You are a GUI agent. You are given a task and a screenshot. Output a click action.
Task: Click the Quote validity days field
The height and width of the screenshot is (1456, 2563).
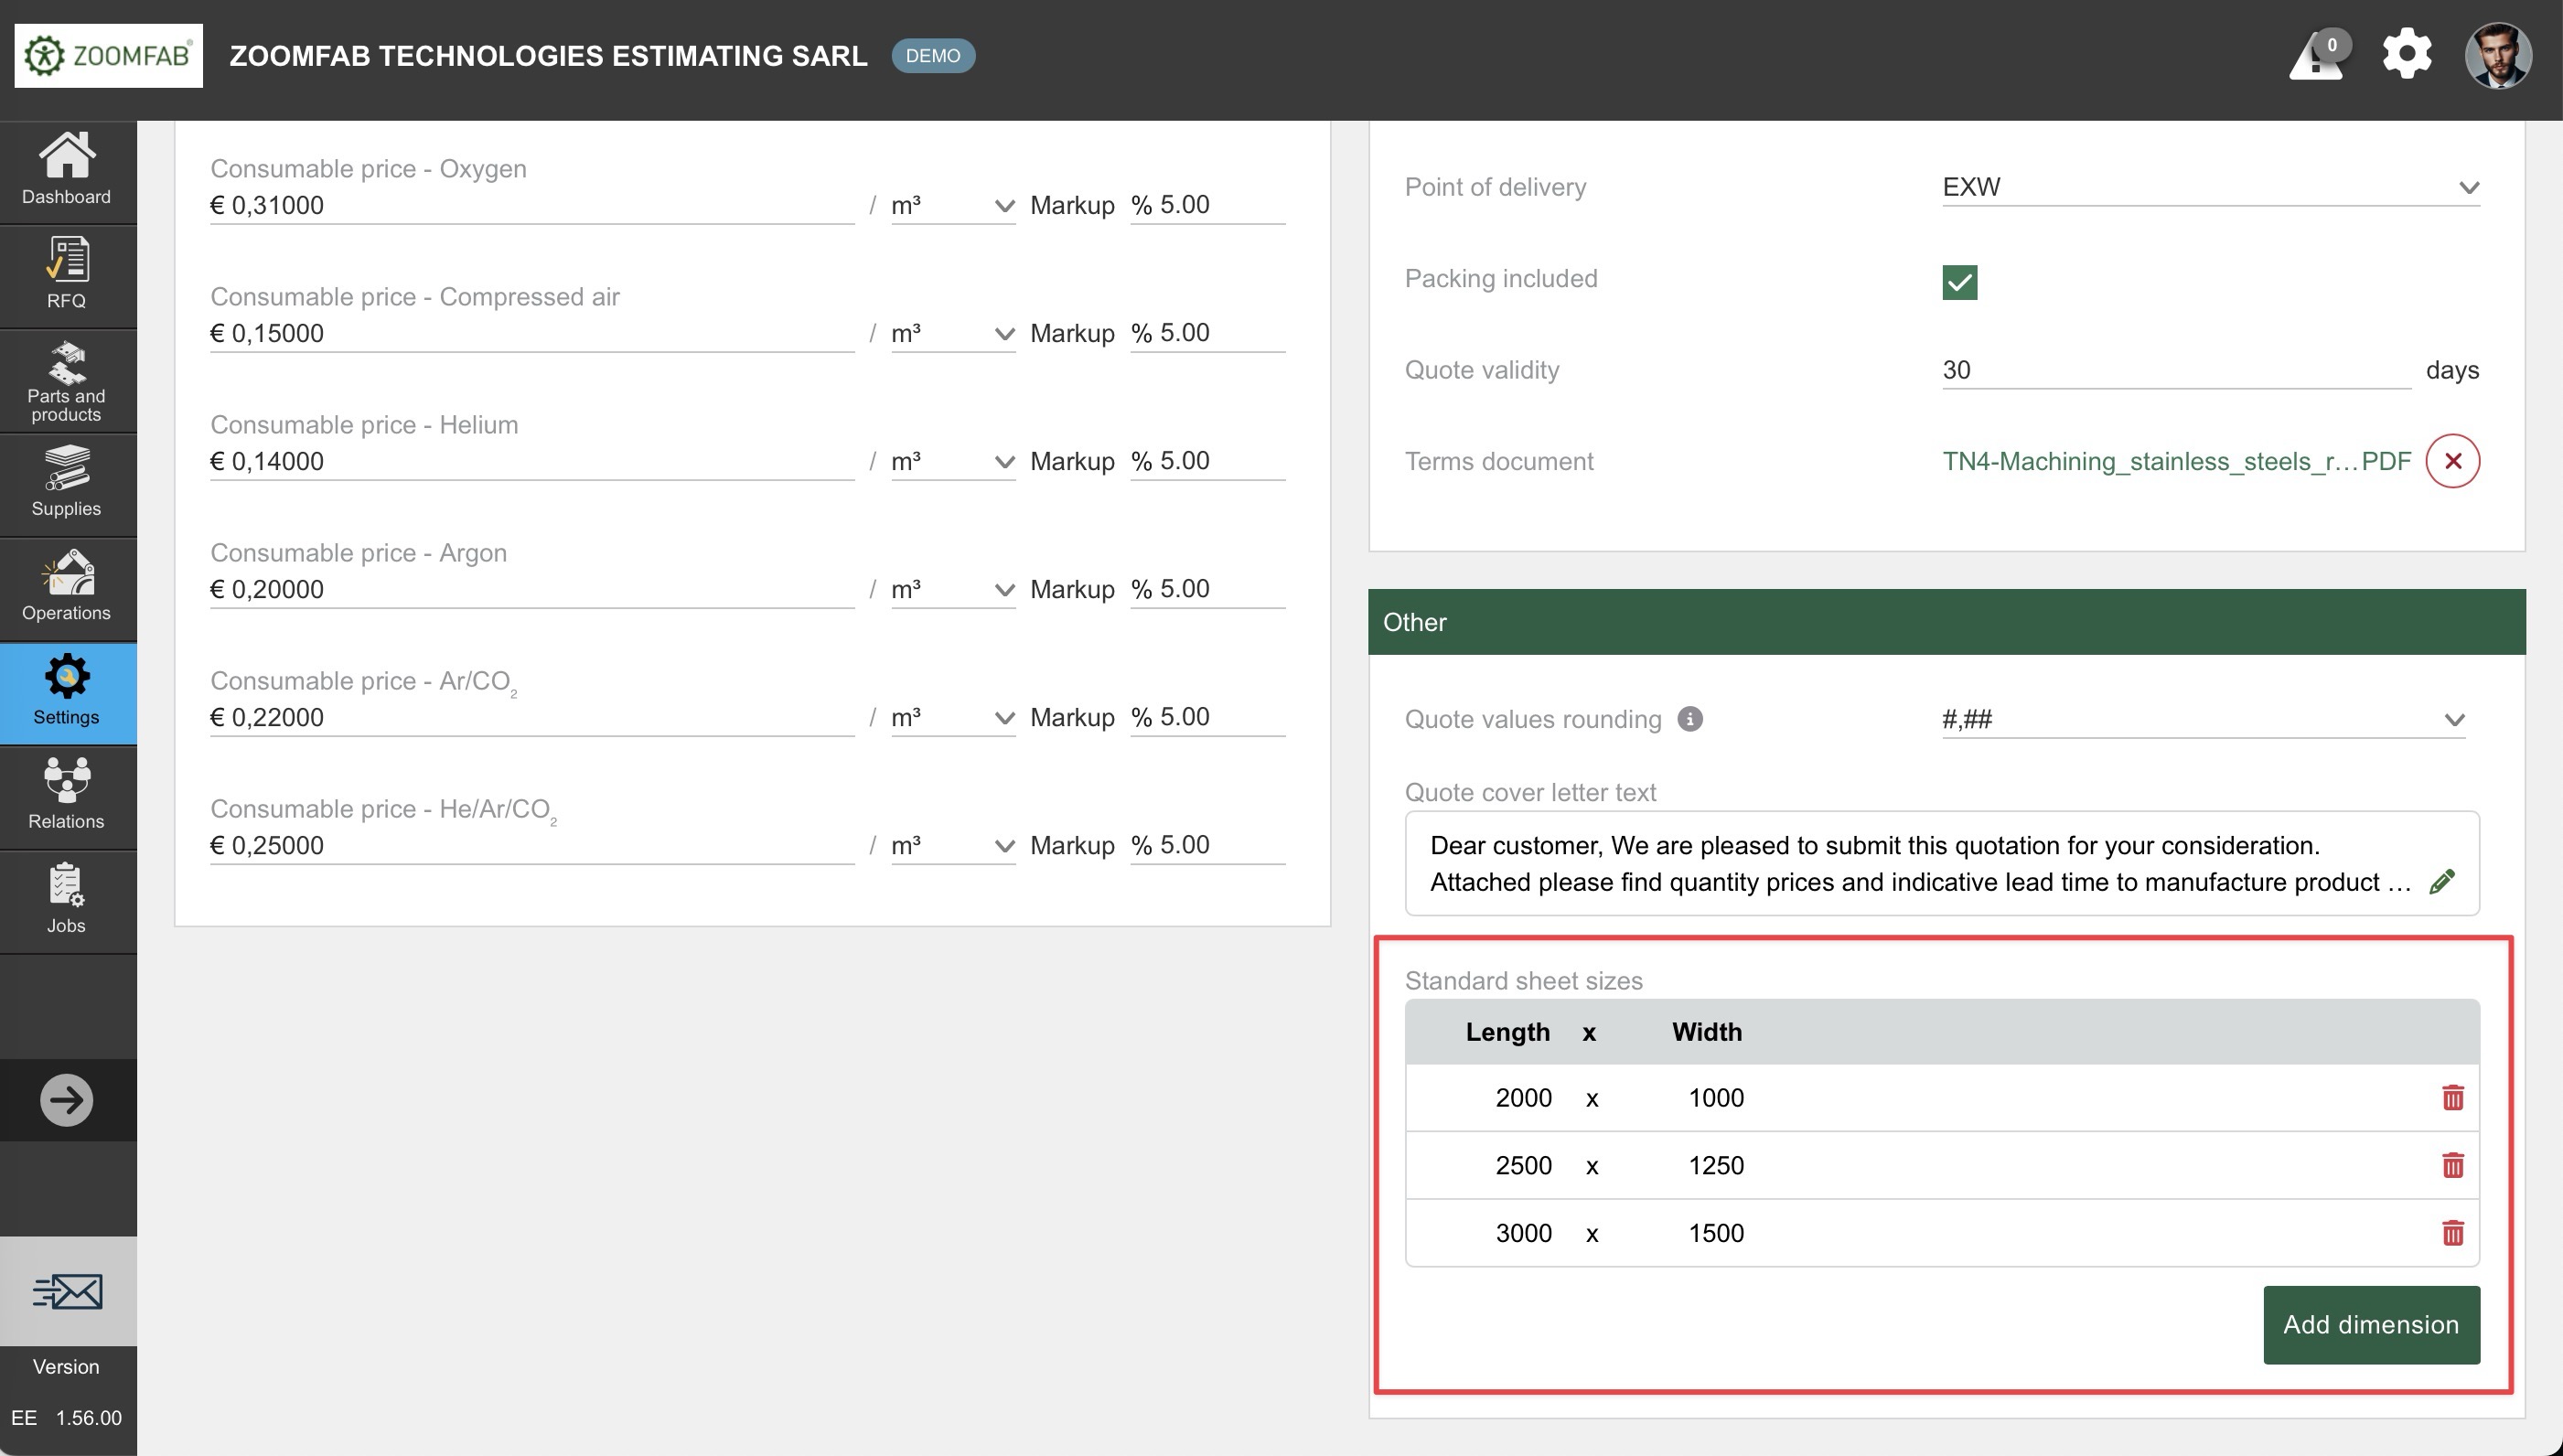(x=2175, y=370)
